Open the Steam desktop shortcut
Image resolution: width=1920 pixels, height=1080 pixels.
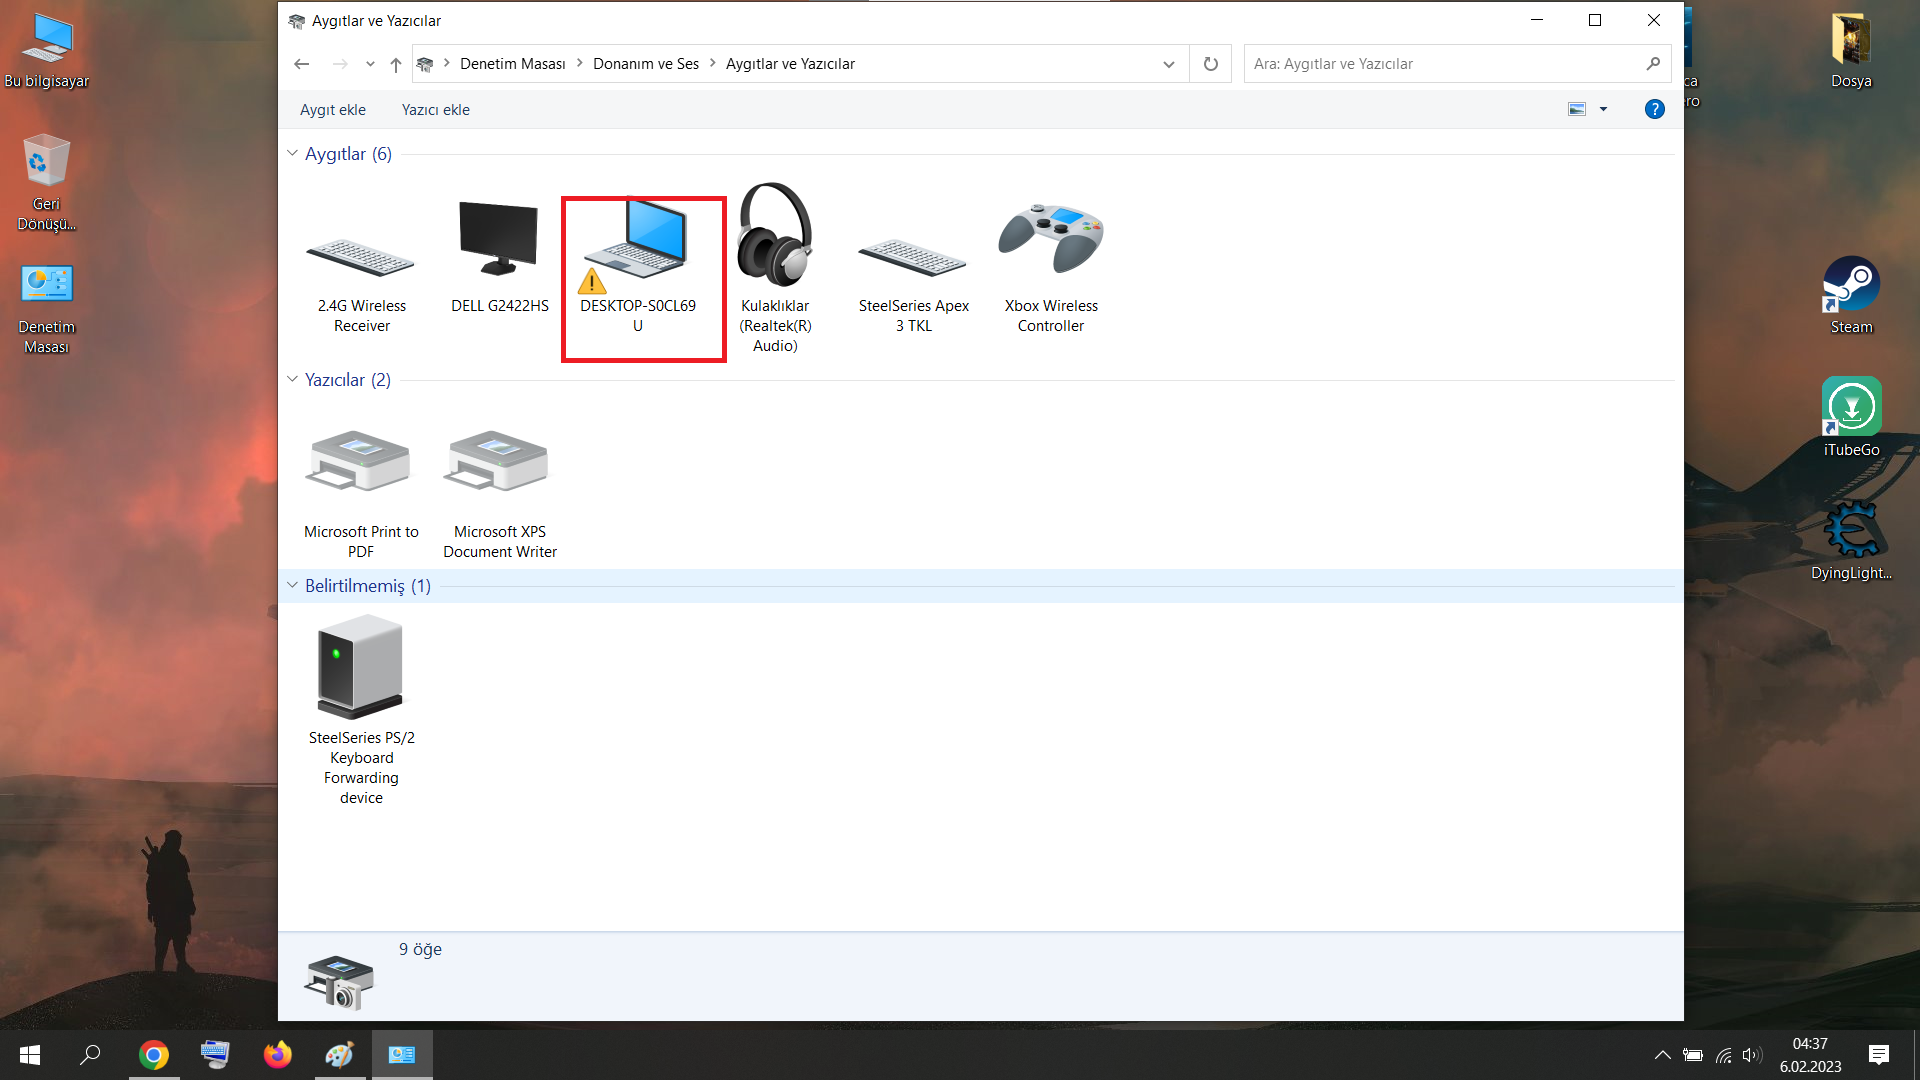(1851, 295)
